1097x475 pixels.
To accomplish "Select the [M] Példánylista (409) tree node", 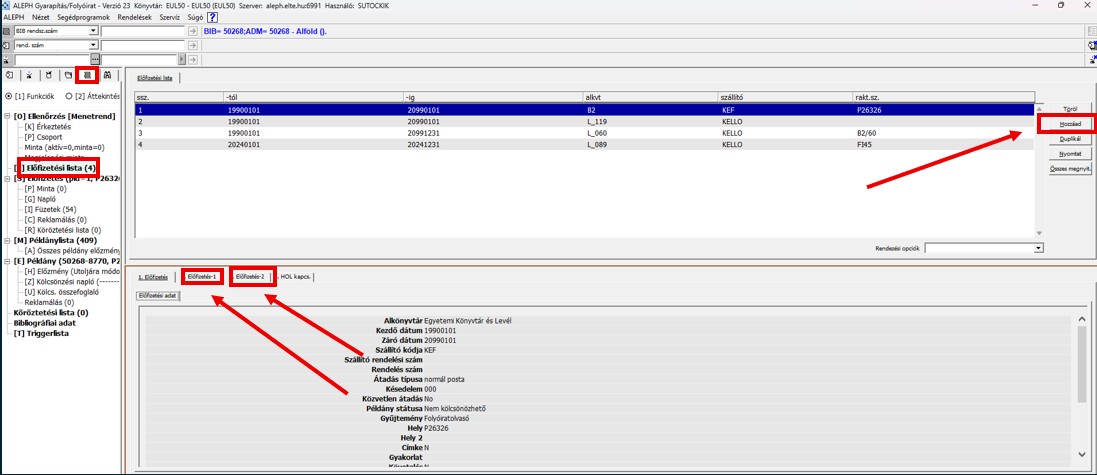I will tap(55, 241).
